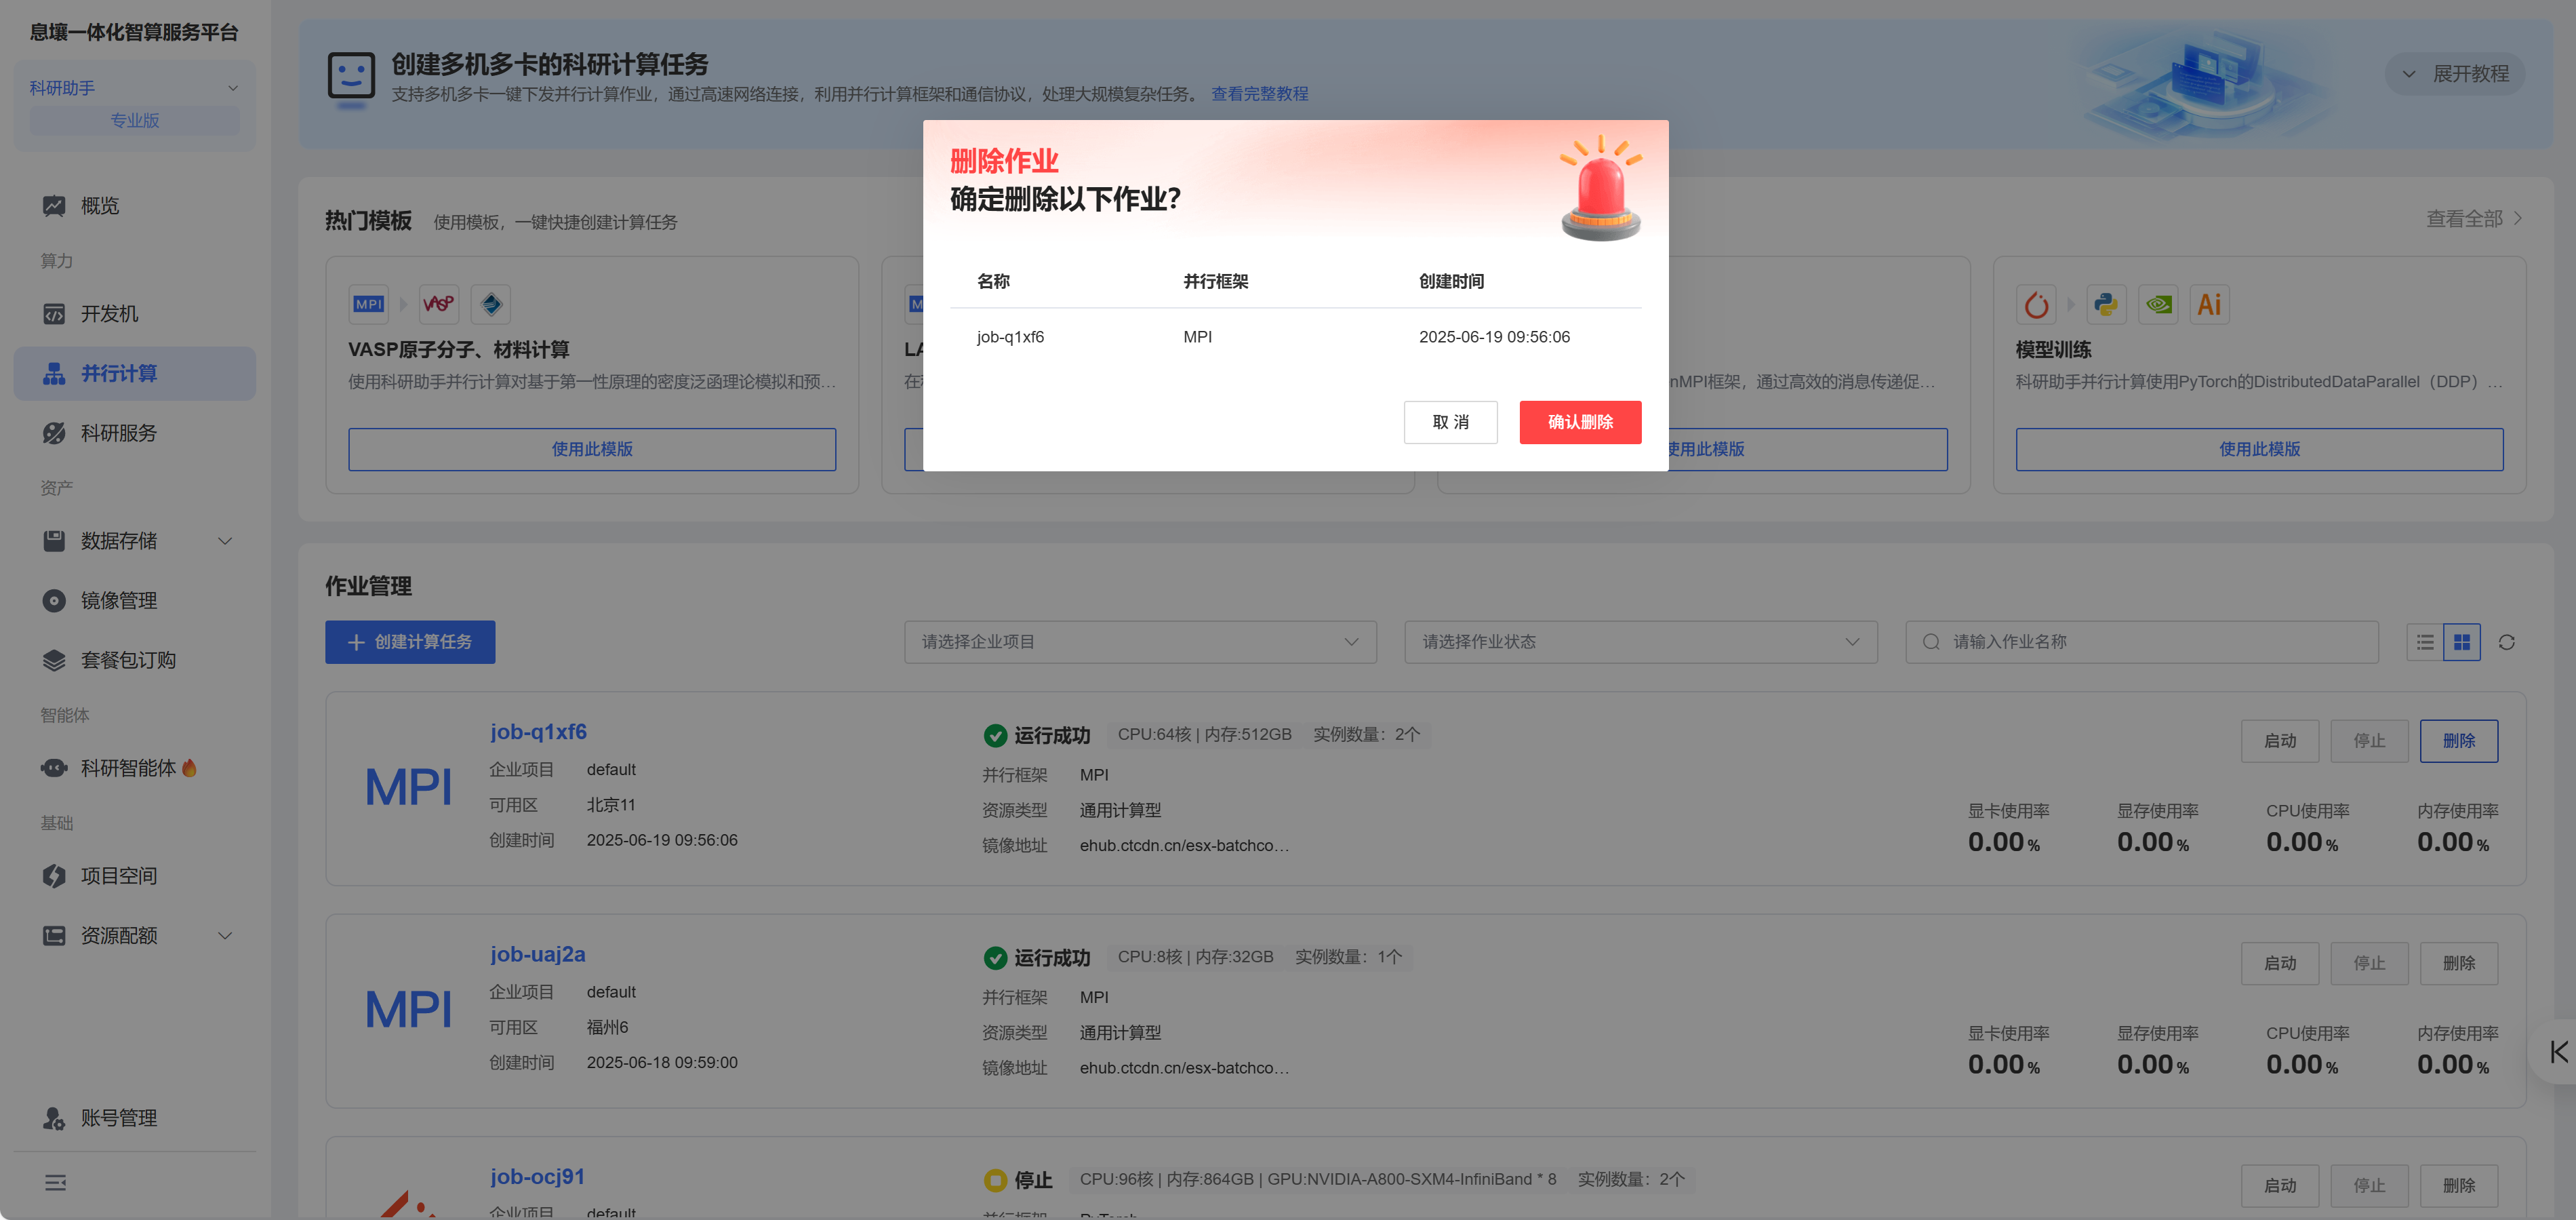Image resolution: width=2576 pixels, height=1220 pixels.
Task: Click 镜像管理 disc icon
Action: pos(54,601)
